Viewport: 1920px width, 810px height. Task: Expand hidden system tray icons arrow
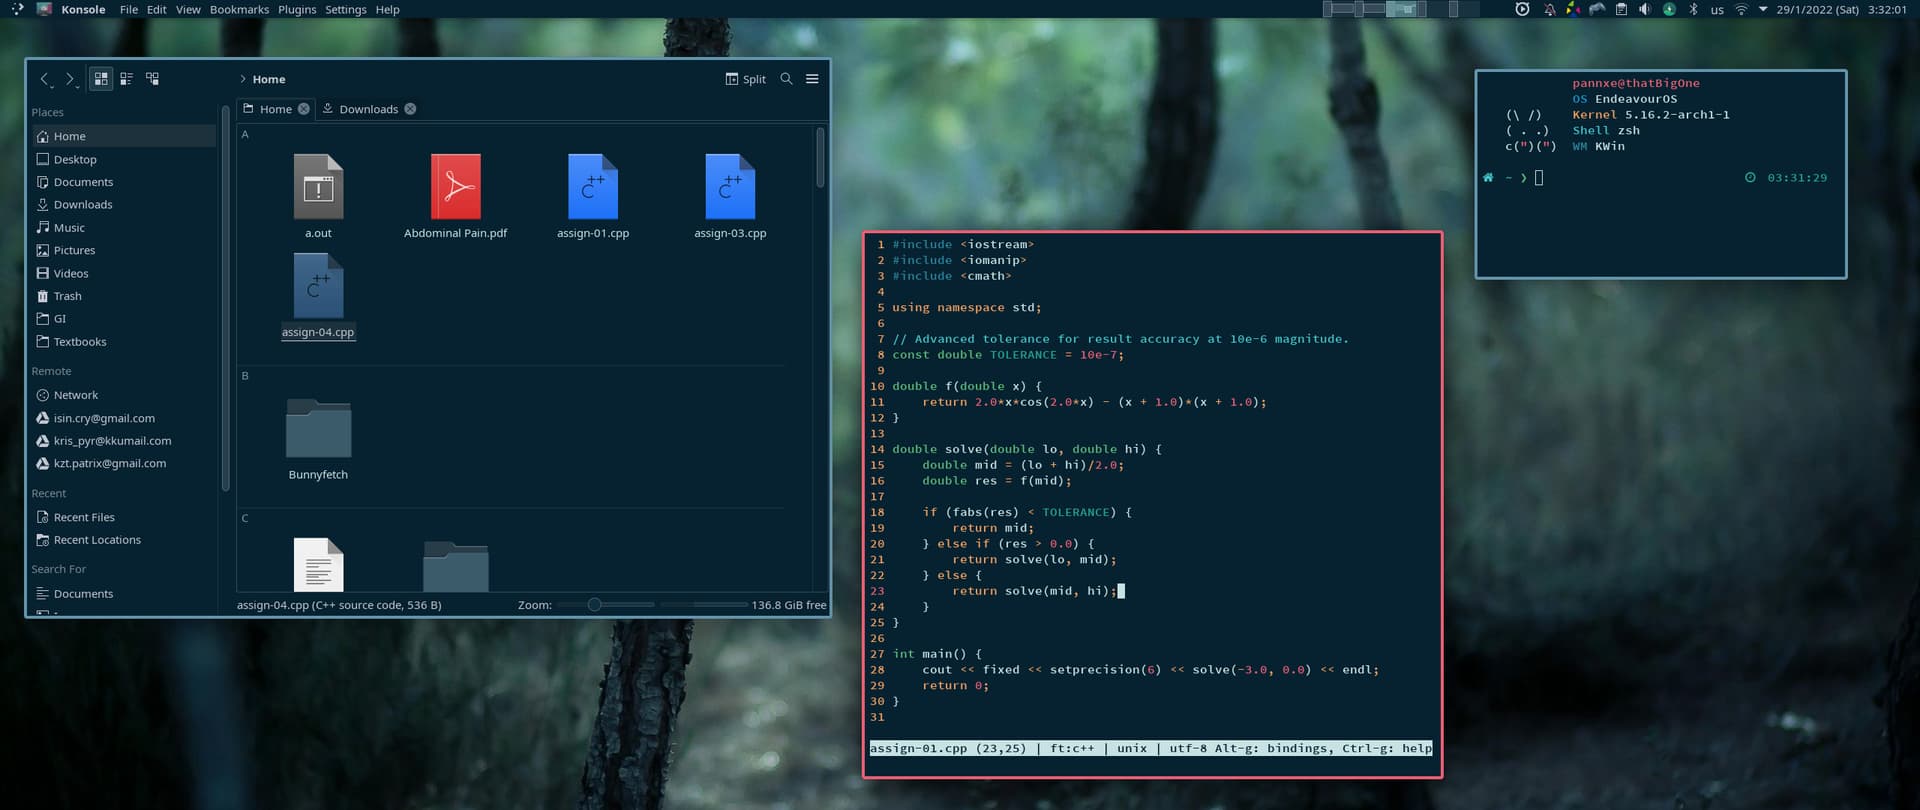[x=1763, y=10]
